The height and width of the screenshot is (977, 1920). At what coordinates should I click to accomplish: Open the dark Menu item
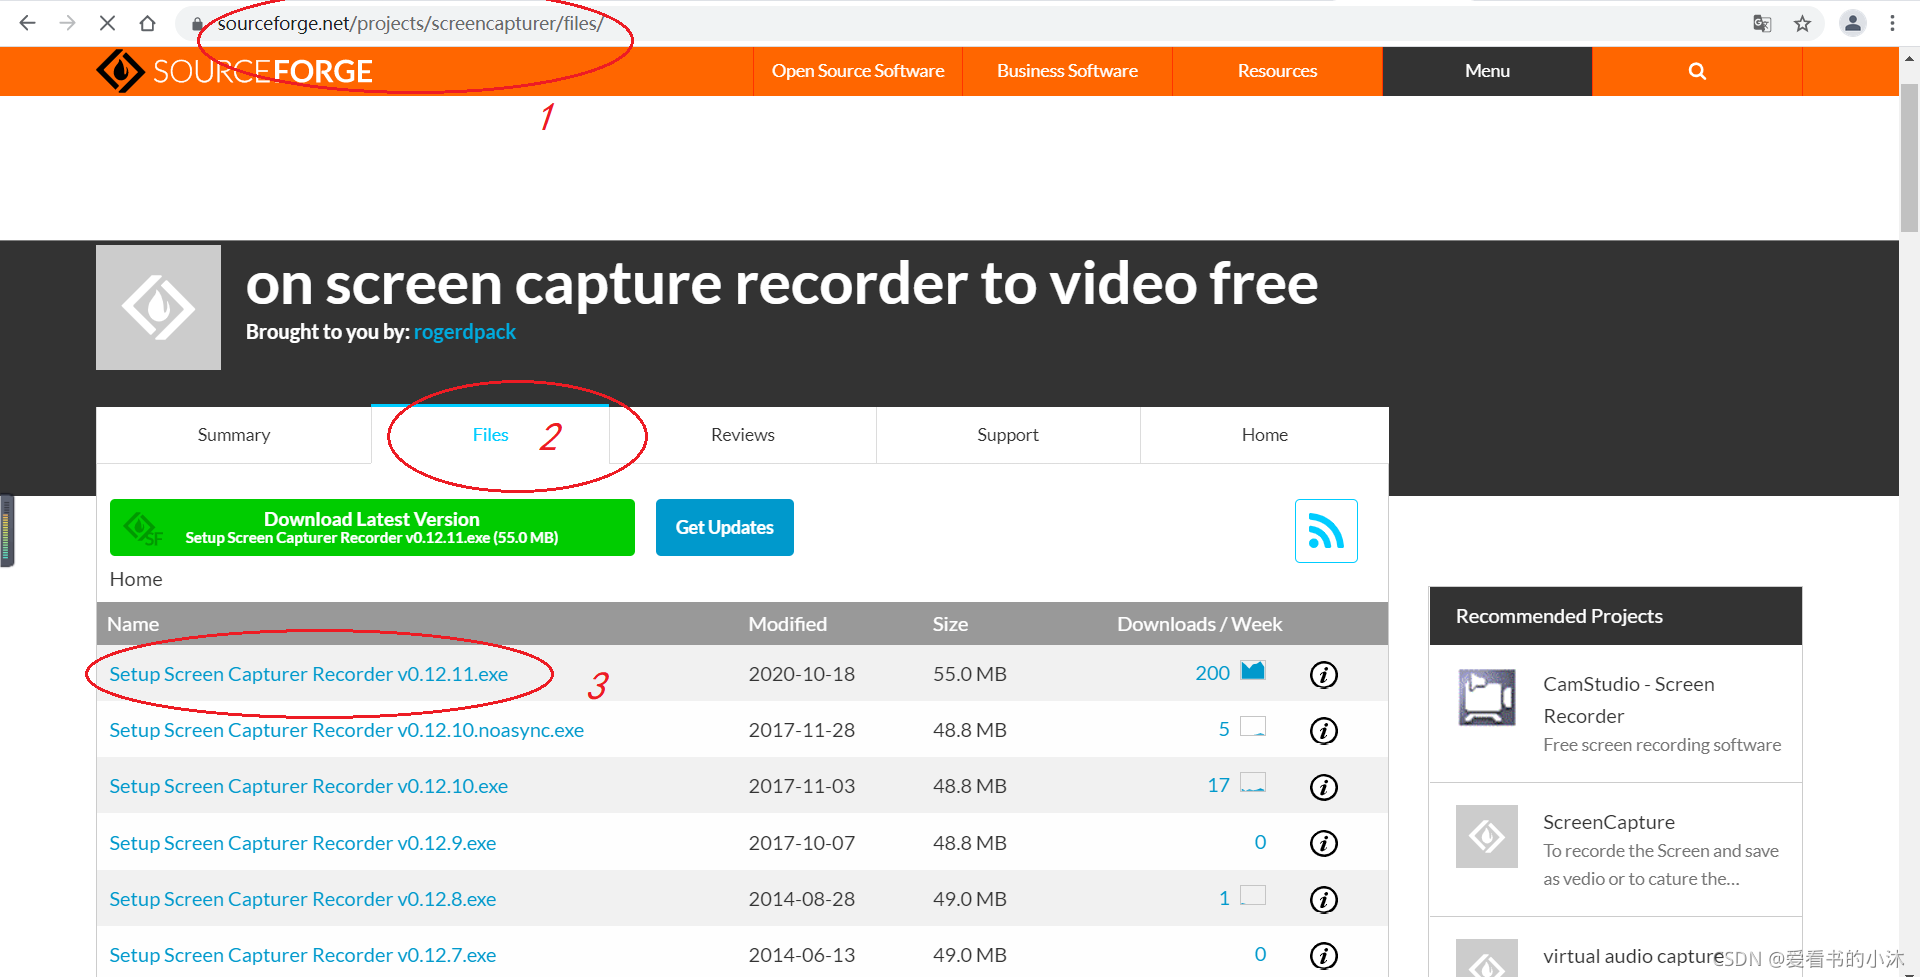point(1487,71)
